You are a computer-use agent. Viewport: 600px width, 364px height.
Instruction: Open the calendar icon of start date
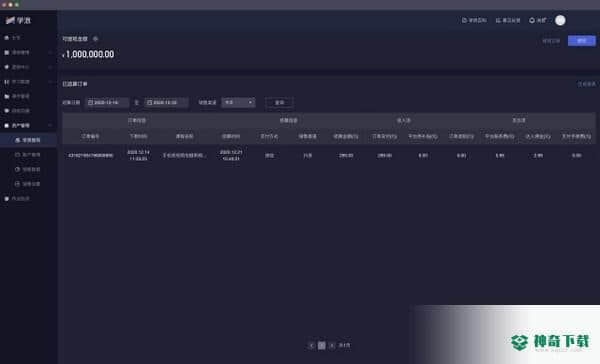click(x=91, y=103)
